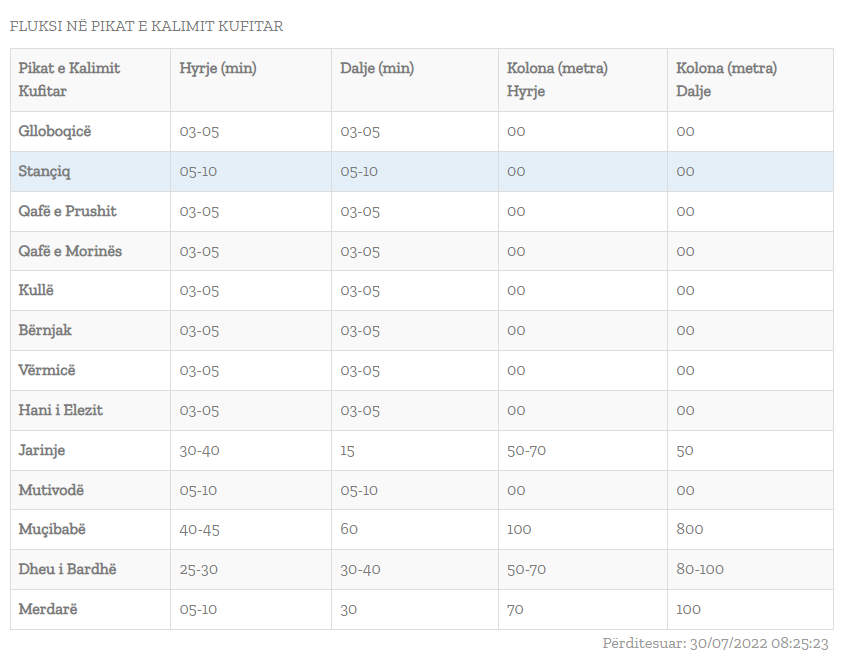Screen dimensions: 845x667
Task: Click the Qafë e Prushit row label
Action: pyautogui.click(x=67, y=211)
